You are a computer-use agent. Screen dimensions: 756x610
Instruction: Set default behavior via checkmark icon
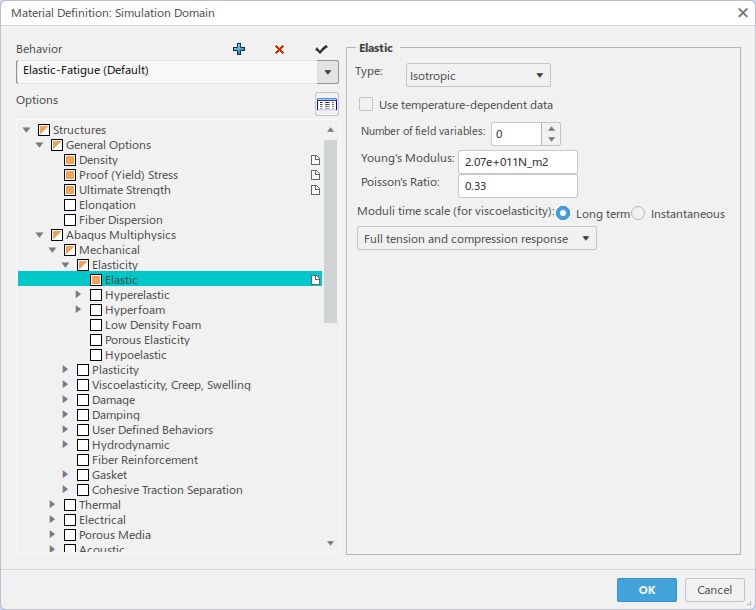pos(321,49)
